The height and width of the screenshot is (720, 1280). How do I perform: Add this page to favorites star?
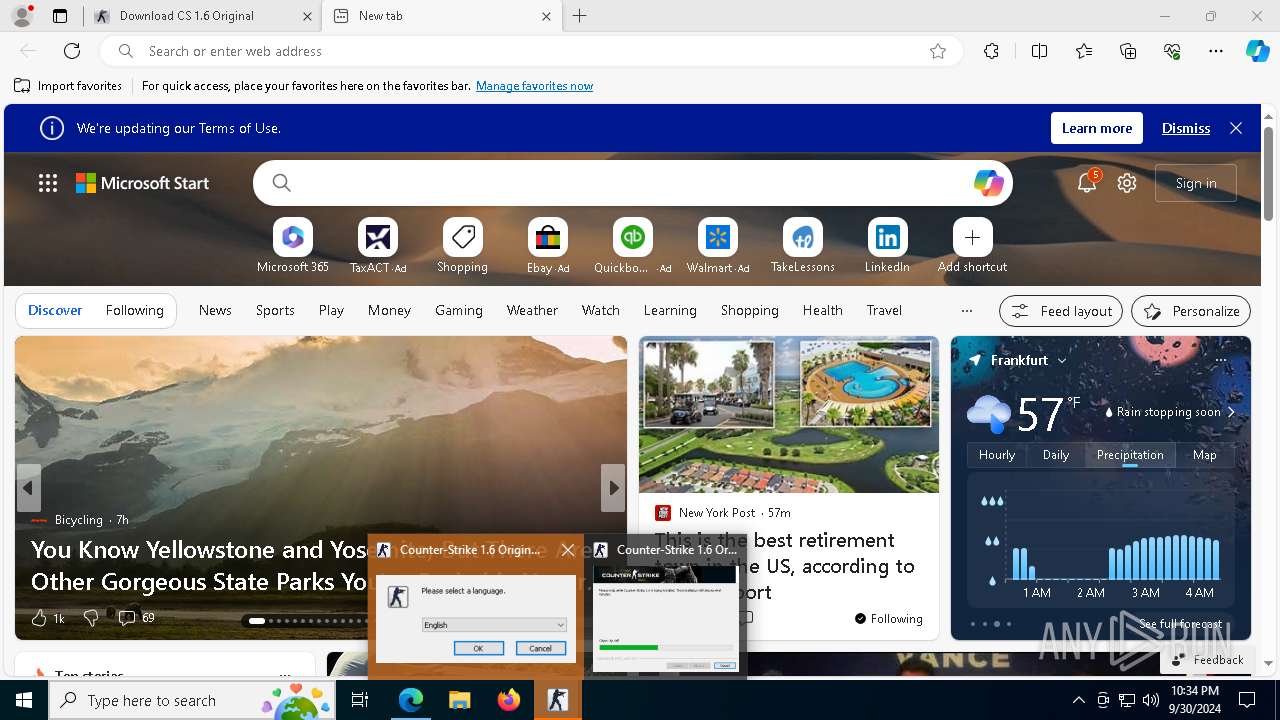click(938, 51)
